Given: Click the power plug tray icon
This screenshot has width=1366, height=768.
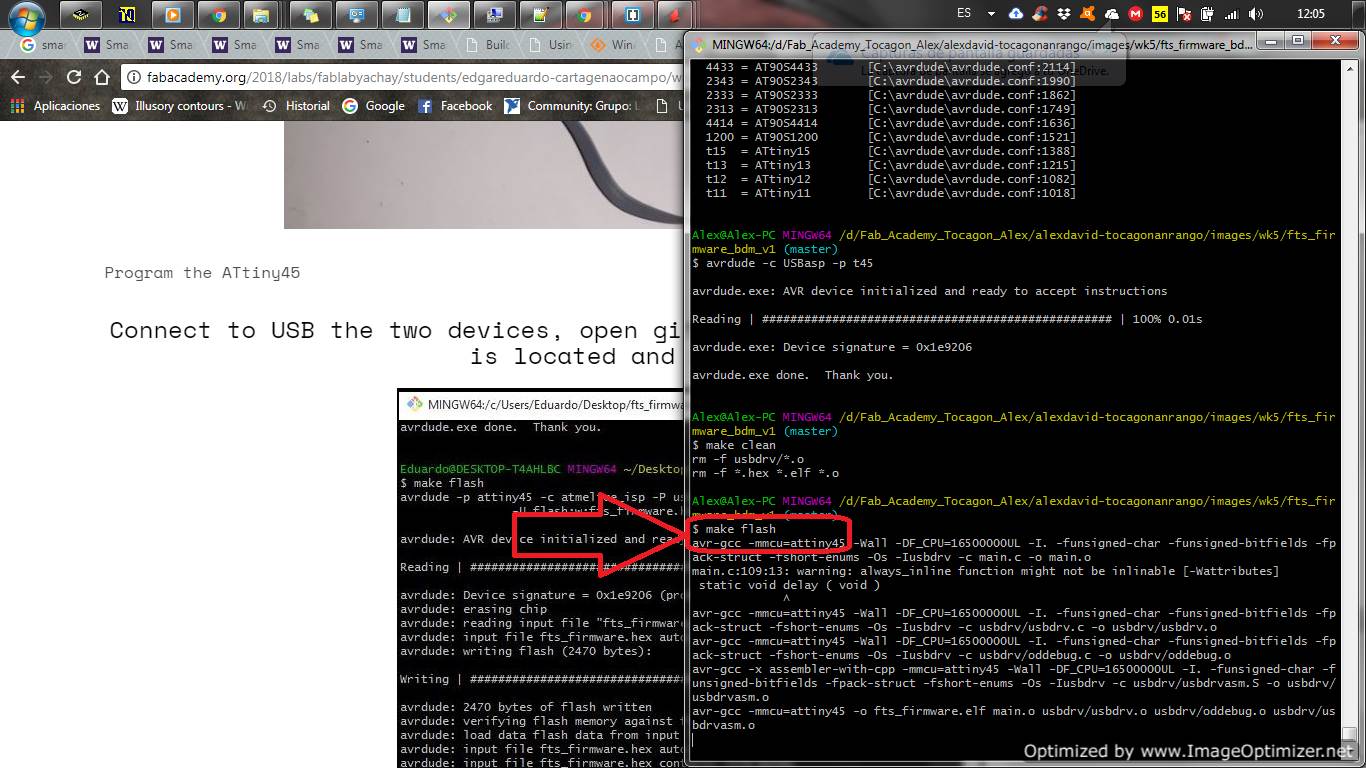Looking at the screenshot, I should tap(1208, 14).
